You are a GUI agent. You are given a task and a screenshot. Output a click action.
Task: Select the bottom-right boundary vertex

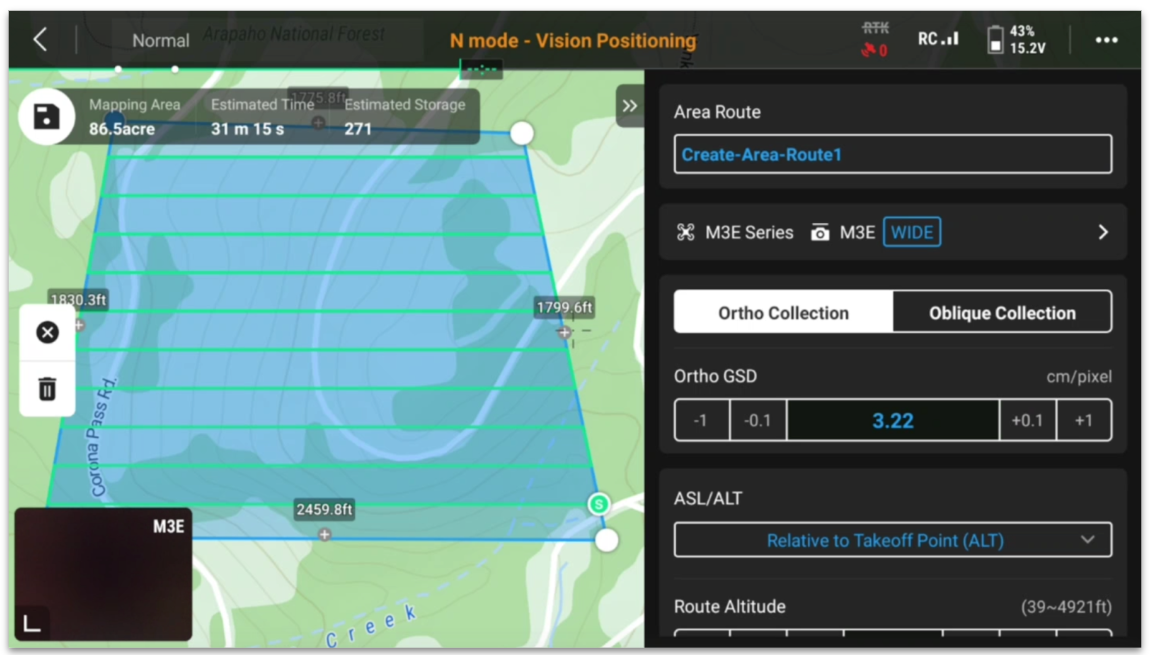coord(606,540)
